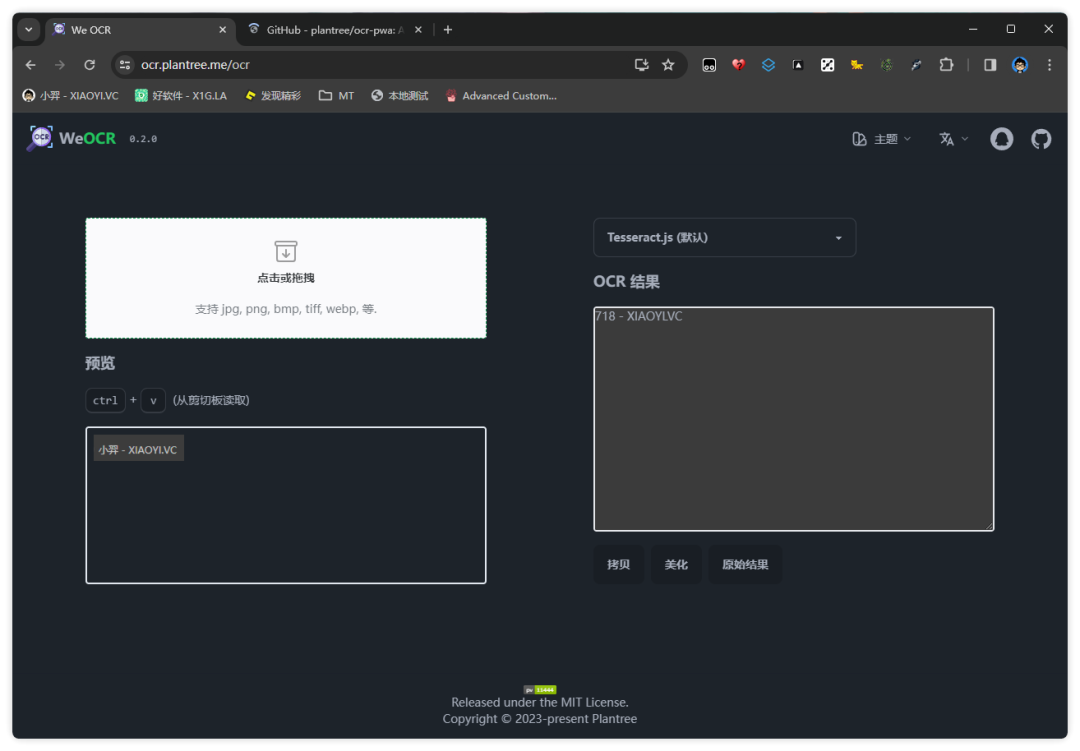Open the GitHub icon link in header
Image resolution: width=1080 pixels, height=751 pixels.
(1041, 139)
